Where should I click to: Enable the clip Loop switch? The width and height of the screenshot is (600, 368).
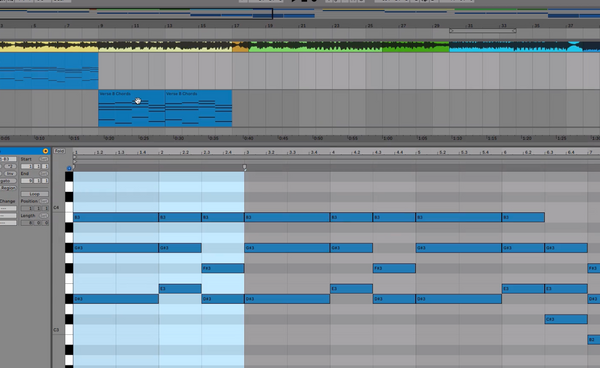[x=34, y=194]
